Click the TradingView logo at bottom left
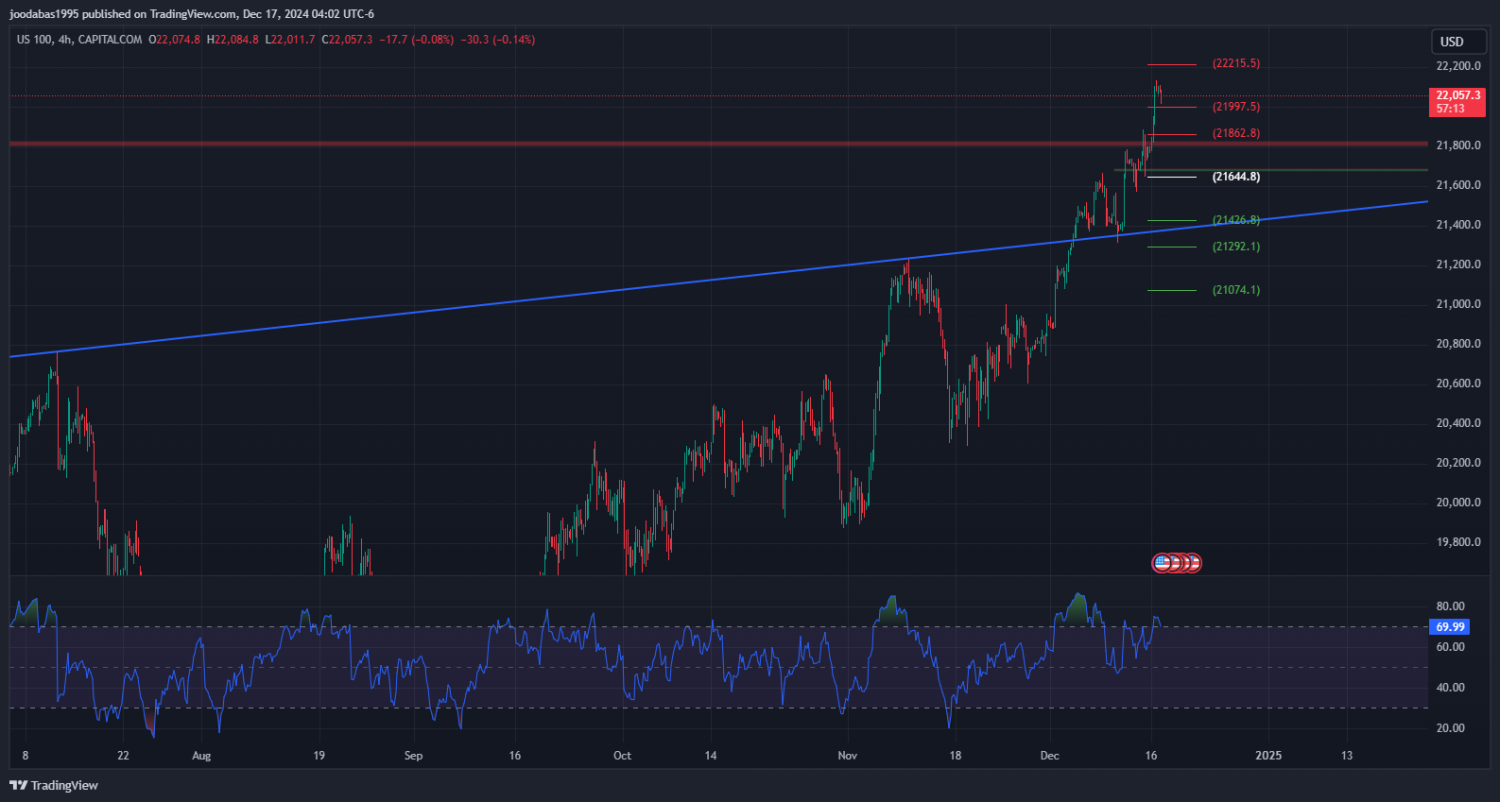1500x802 pixels. [55, 785]
